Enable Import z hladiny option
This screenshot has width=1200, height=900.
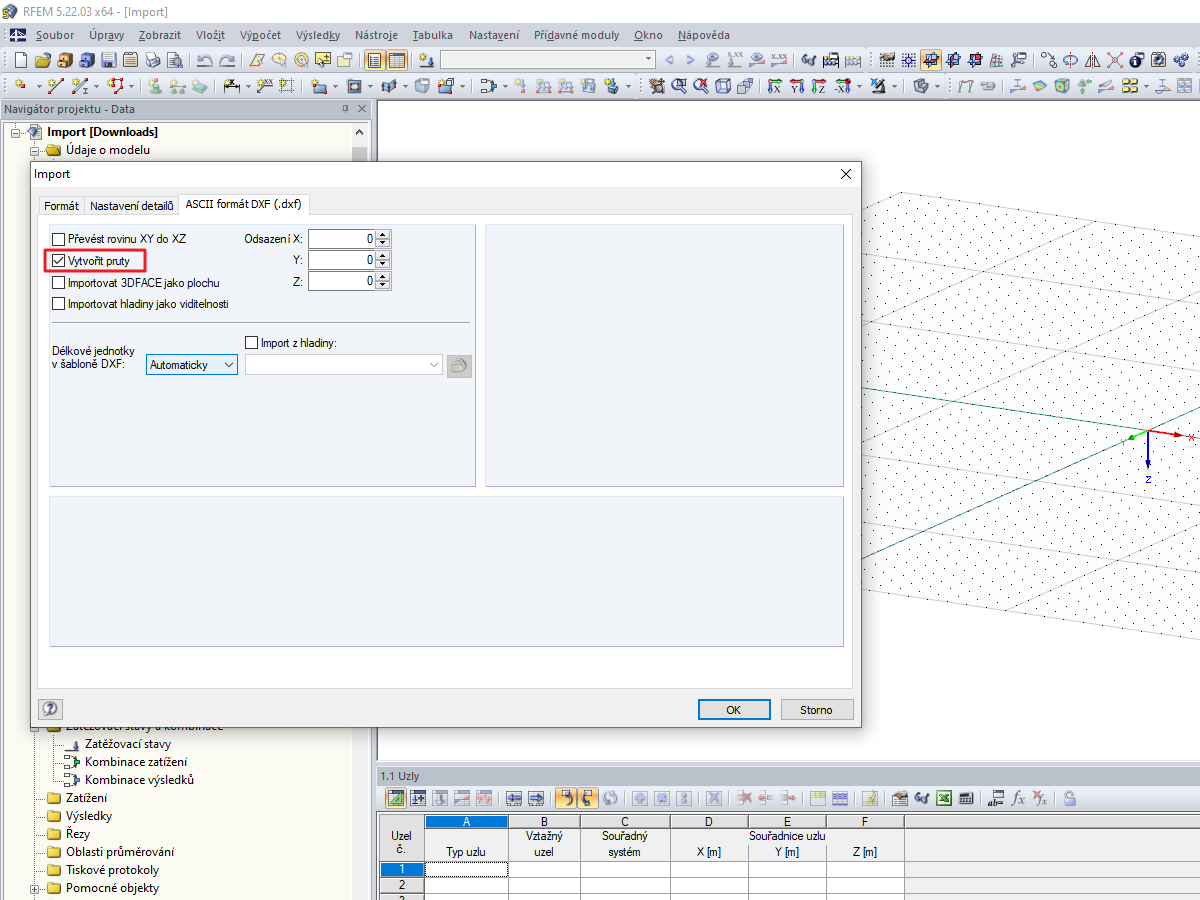coord(251,342)
